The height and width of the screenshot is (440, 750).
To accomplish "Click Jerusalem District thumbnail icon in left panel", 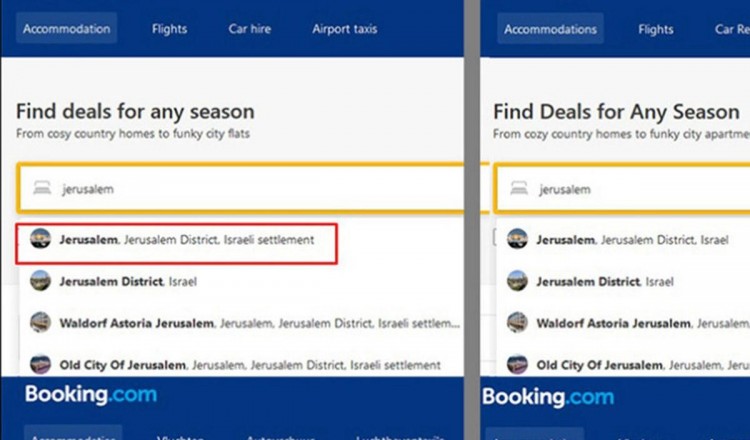I will pos(41,282).
